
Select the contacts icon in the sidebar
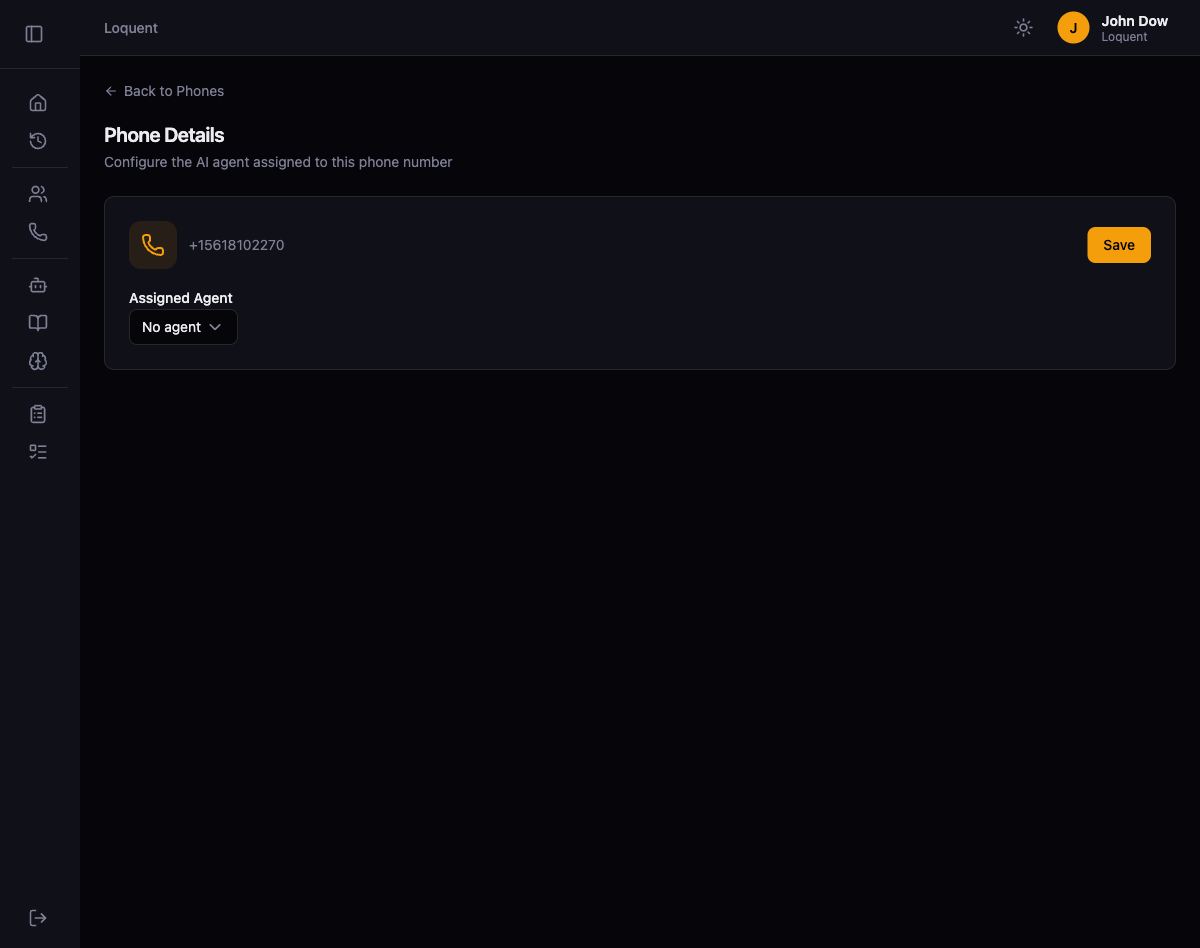pos(38,193)
